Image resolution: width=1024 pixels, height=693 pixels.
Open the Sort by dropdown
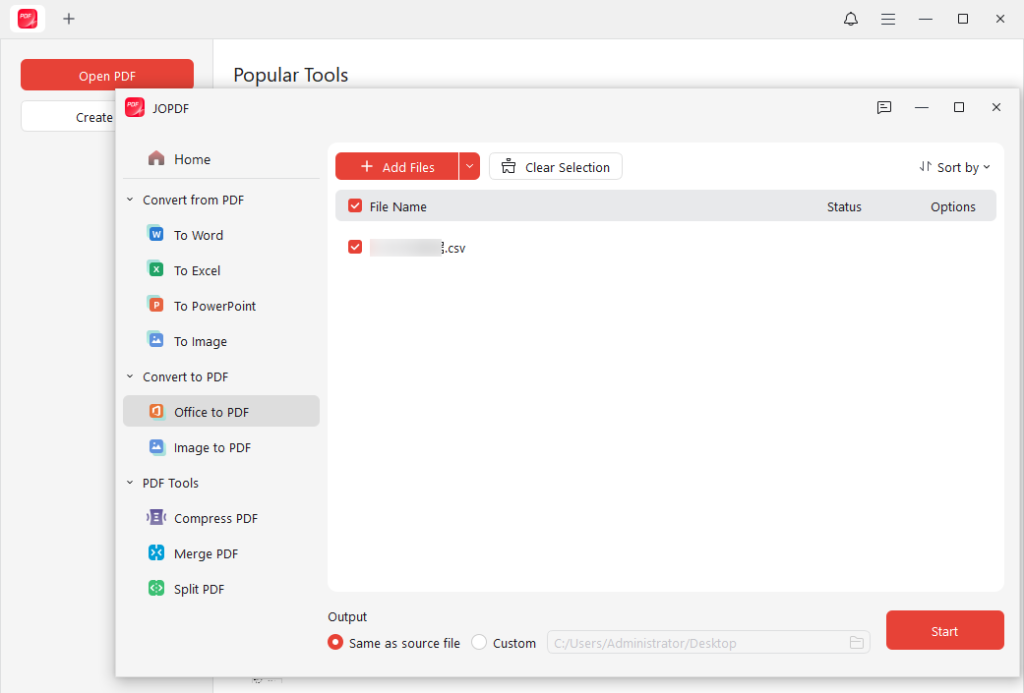point(954,167)
